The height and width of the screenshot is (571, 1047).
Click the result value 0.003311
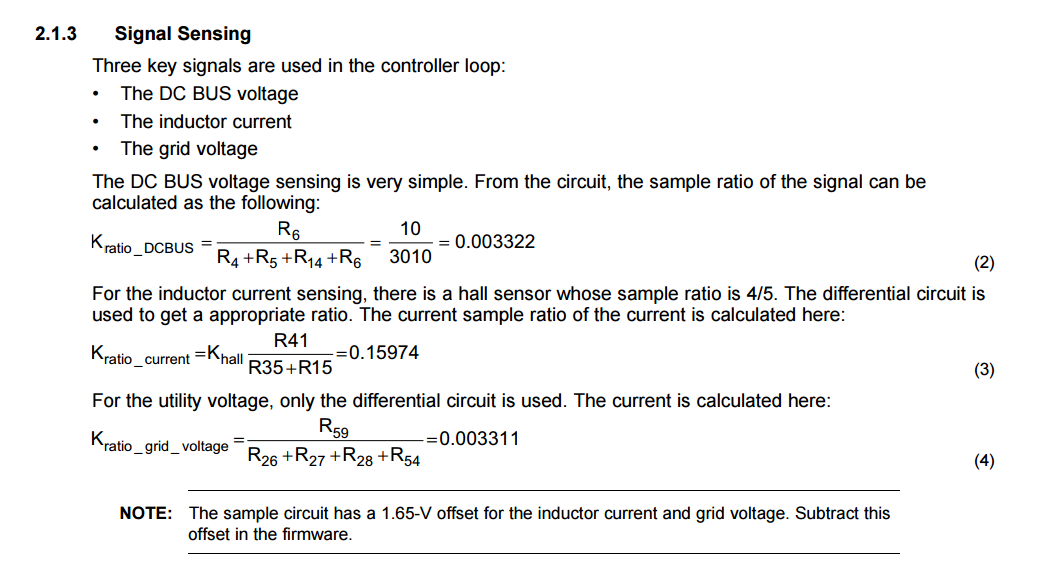477,438
